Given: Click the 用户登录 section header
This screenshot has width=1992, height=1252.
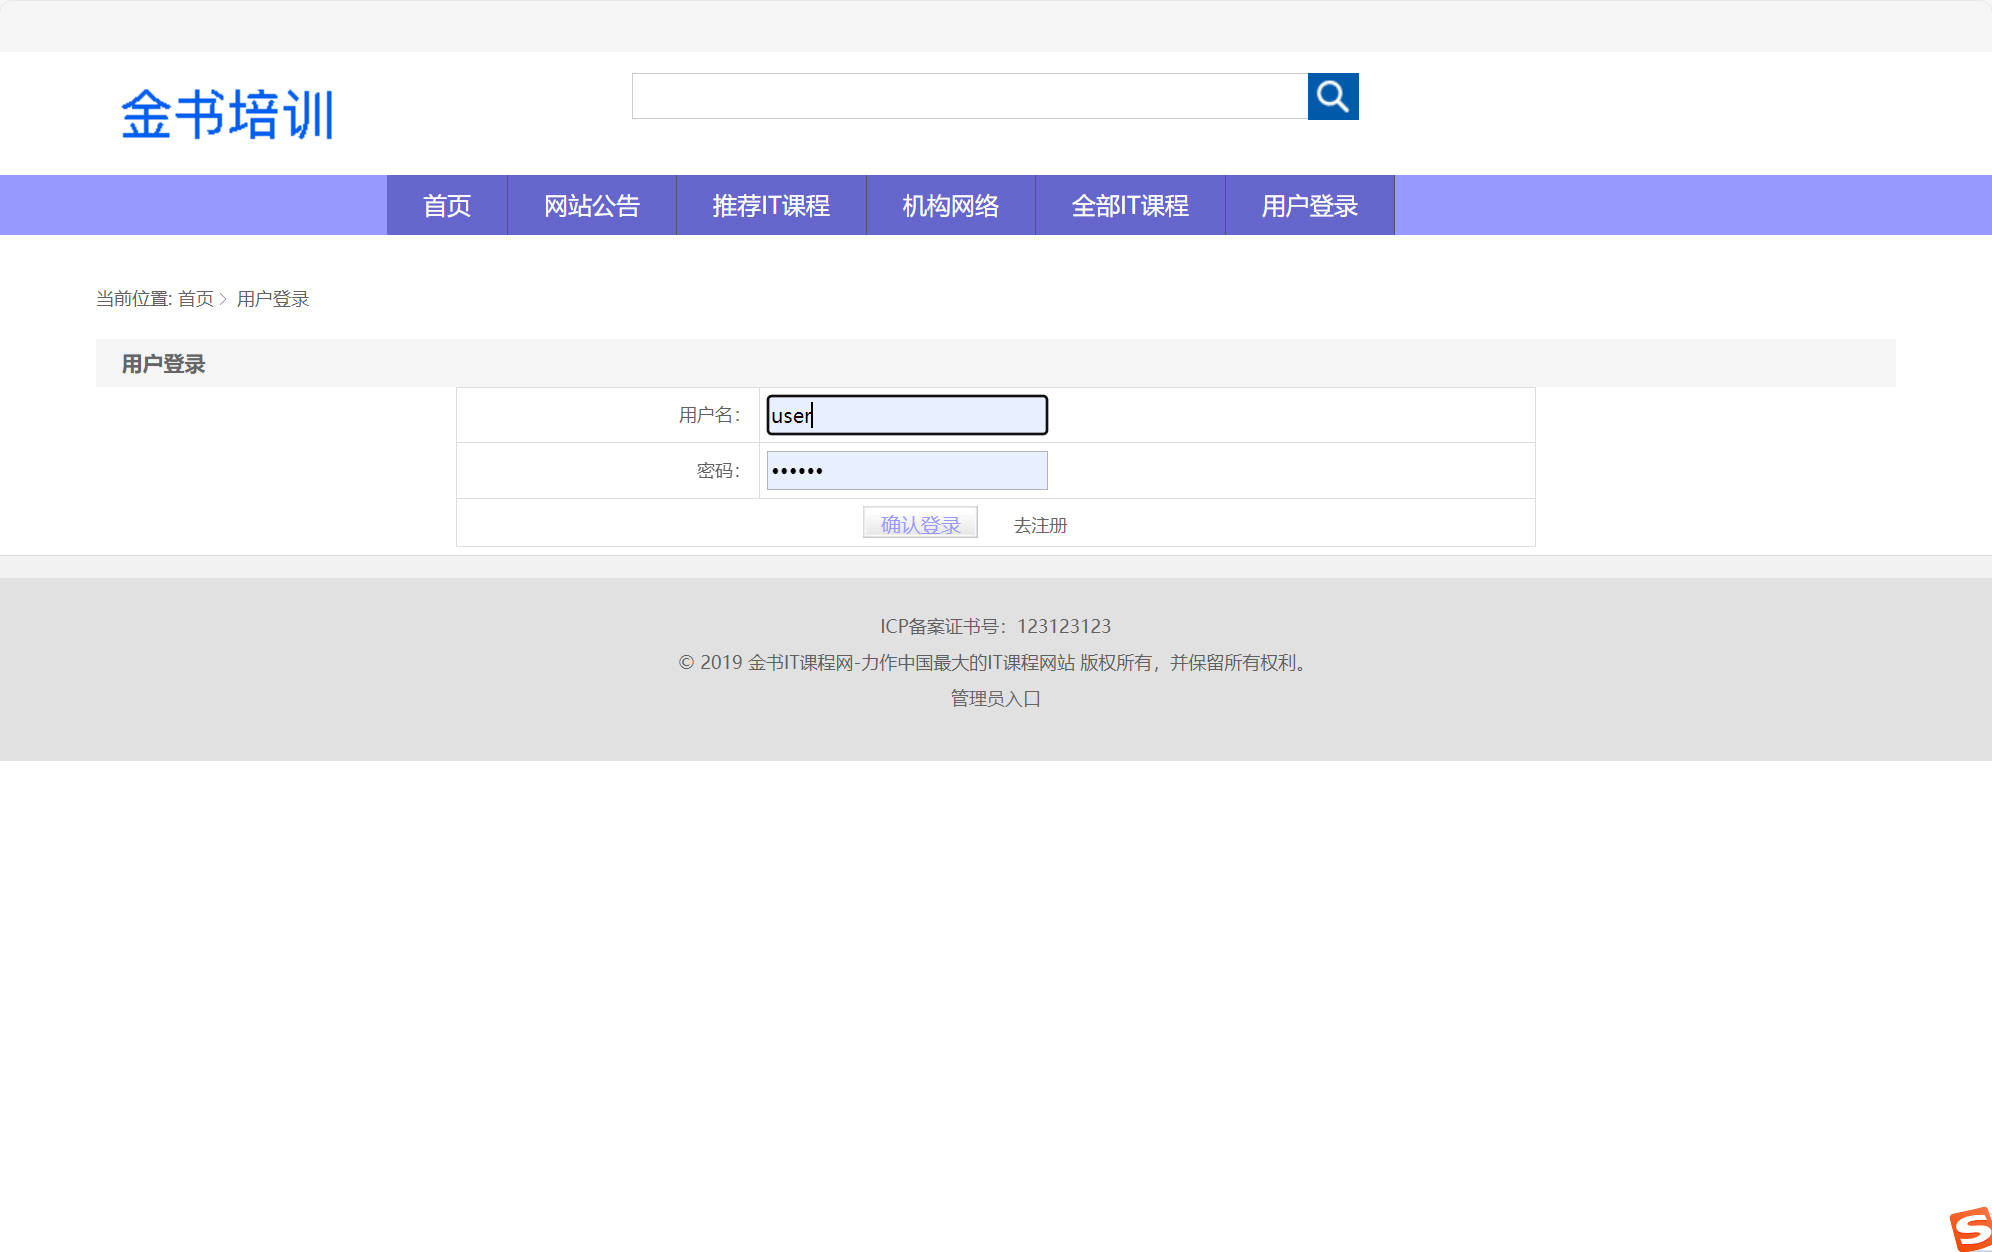Looking at the screenshot, I should tap(162, 363).
